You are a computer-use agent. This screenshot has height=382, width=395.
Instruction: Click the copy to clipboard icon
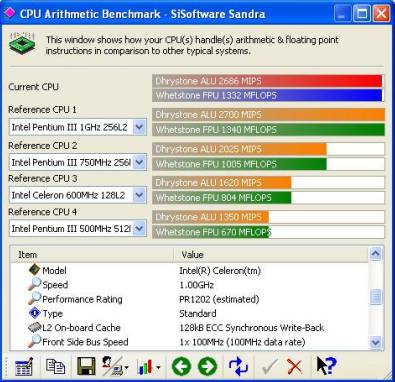point(55,366)
